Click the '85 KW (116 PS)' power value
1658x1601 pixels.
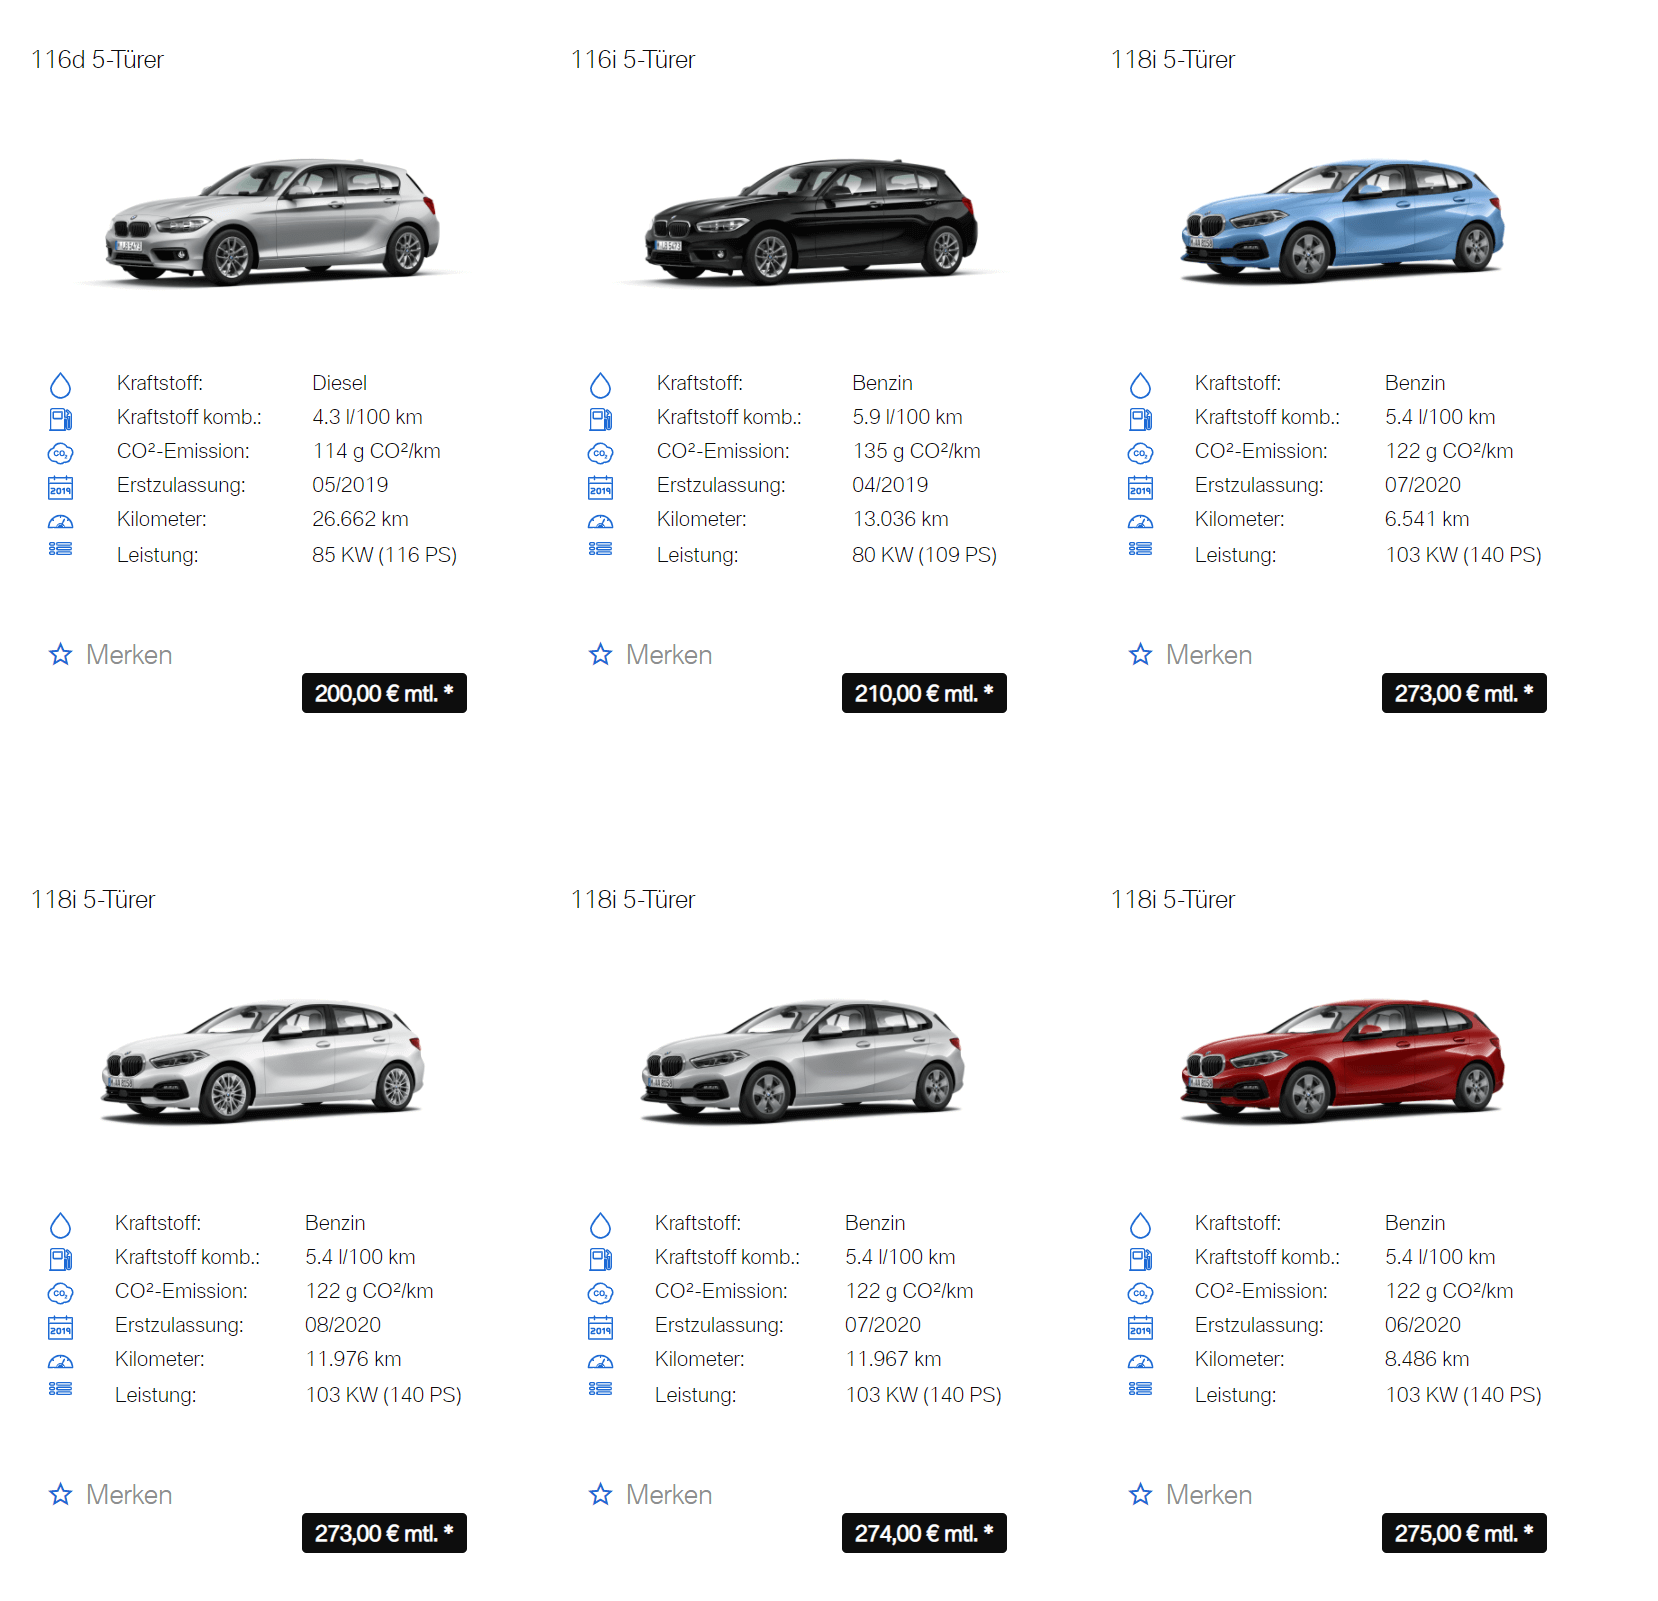click(384, 555)
